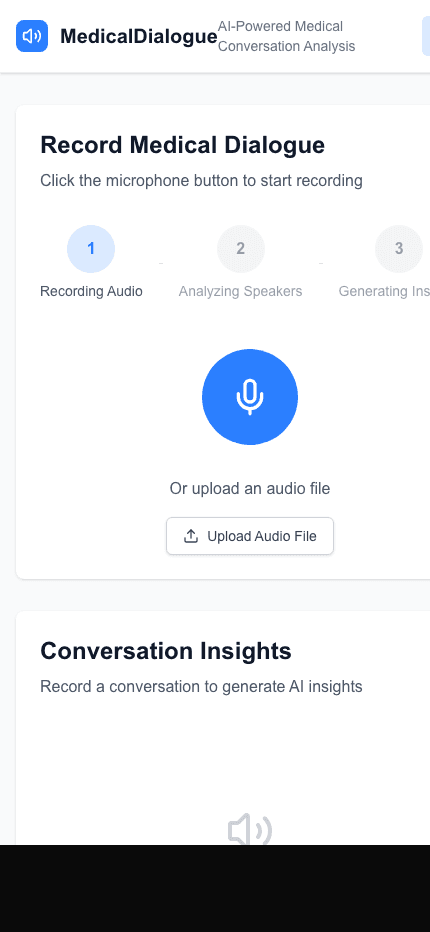The width and height of the screenshot is (430, 932).
Task: Click the gray speaker placeholder icon
Action: click(250, 830)
